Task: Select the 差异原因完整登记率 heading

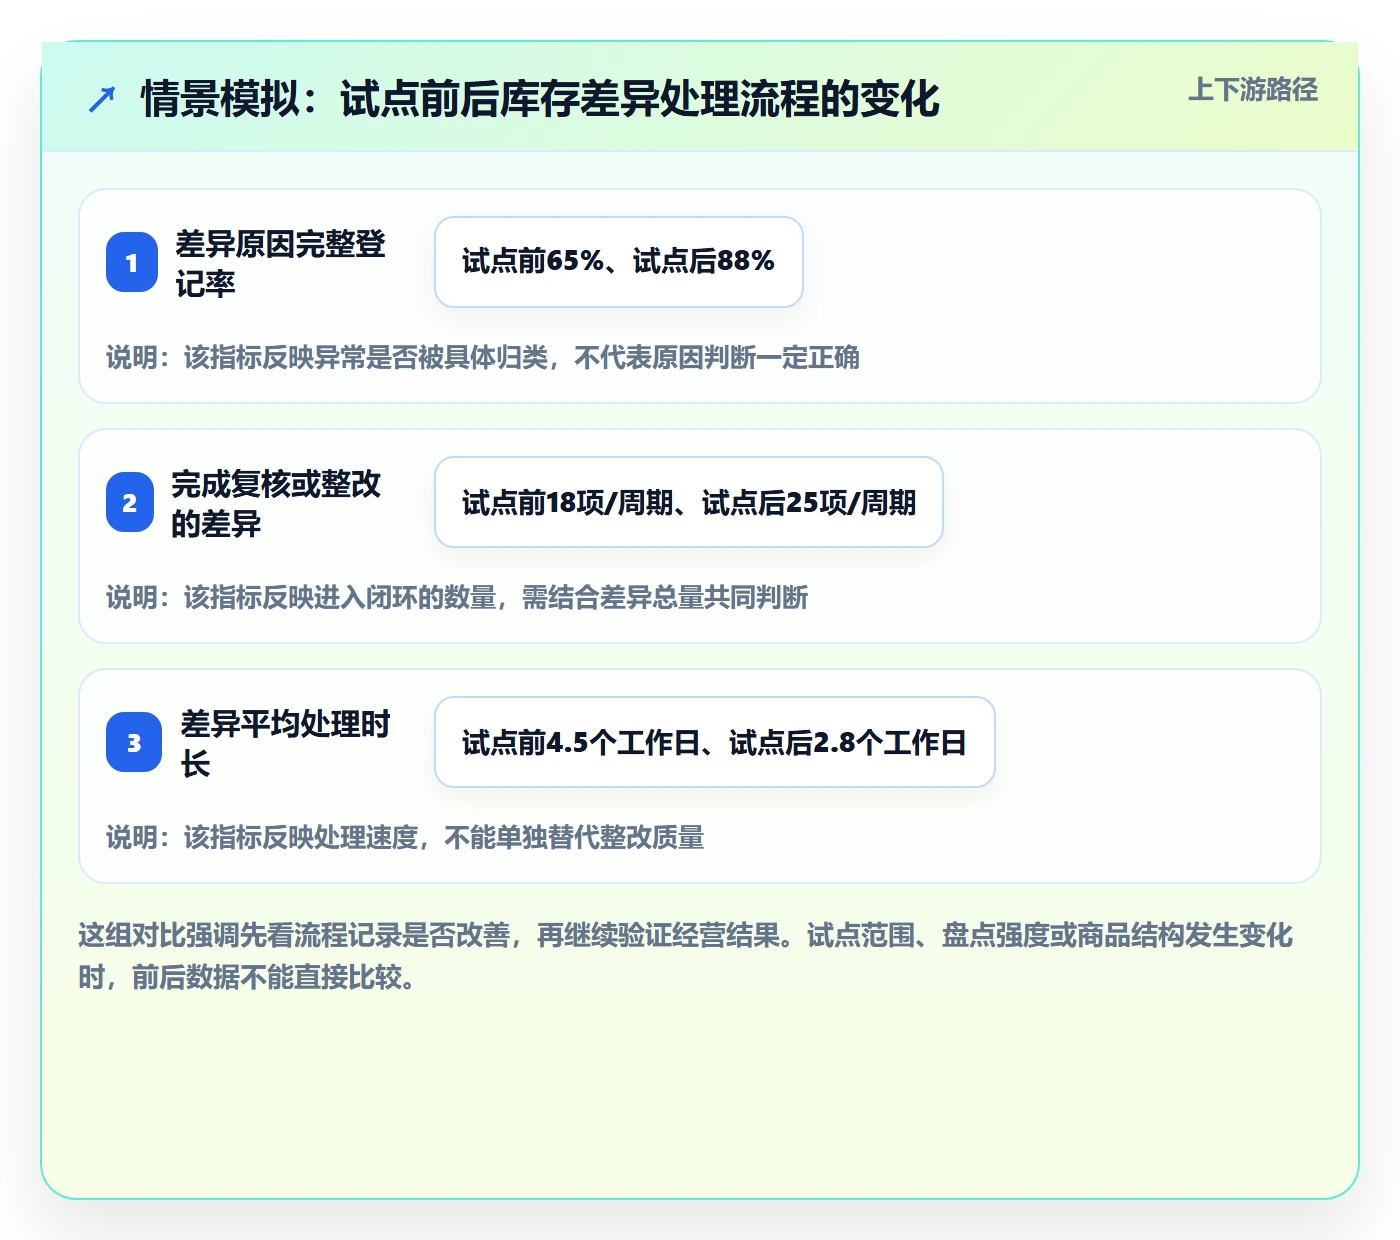Action: pos(281,263)
